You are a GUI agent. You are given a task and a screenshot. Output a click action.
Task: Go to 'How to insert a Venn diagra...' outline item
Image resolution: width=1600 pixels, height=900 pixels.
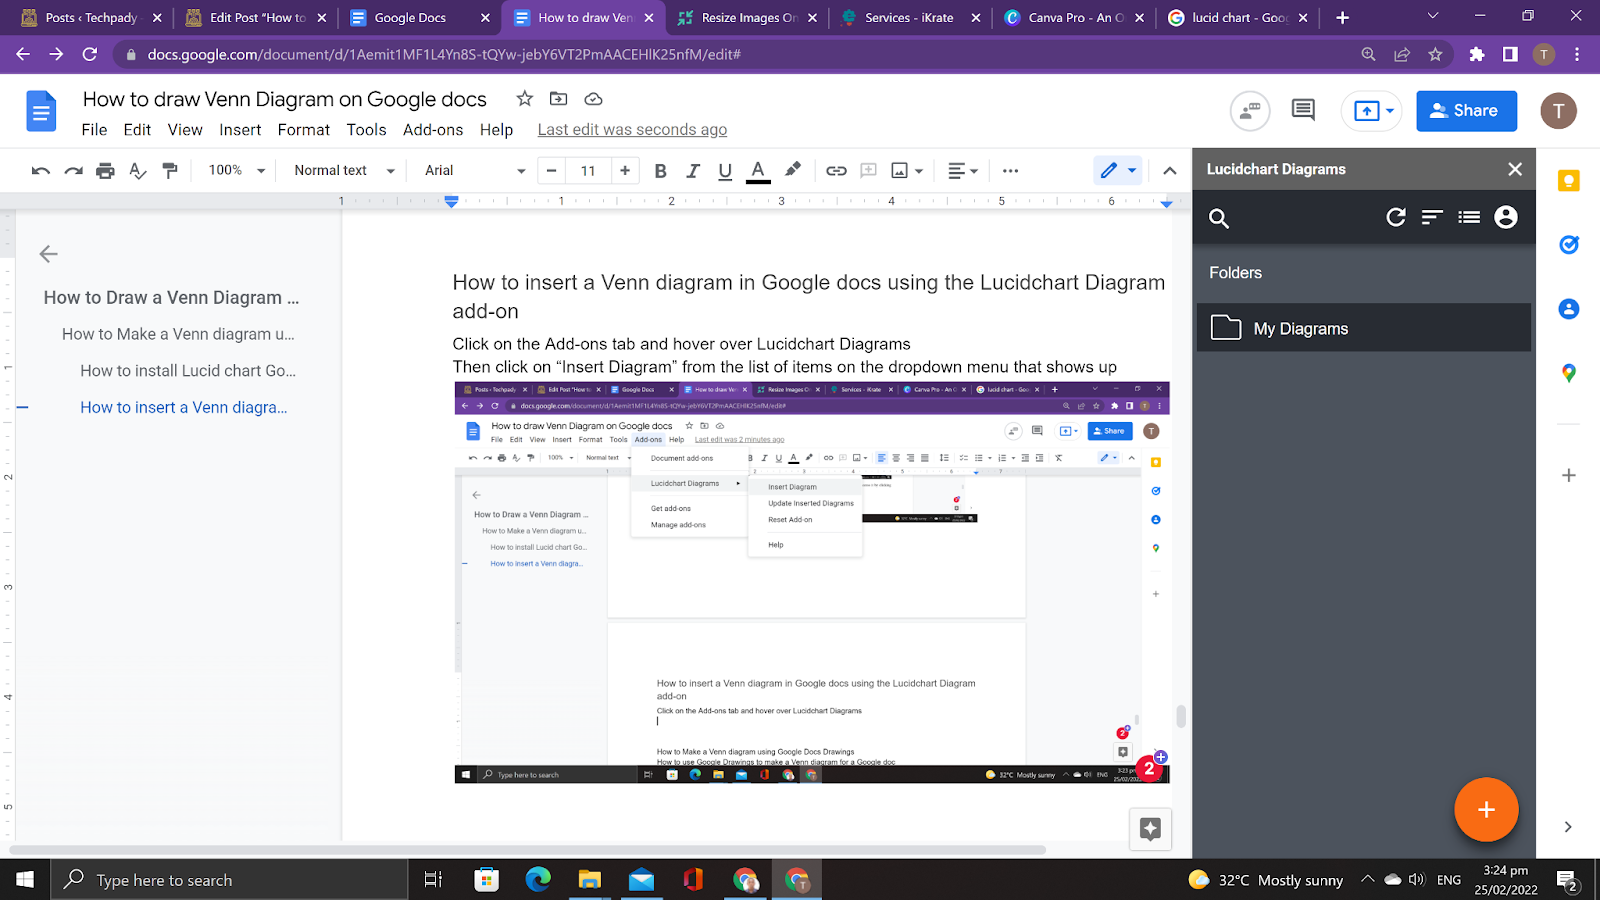point(184,407)
